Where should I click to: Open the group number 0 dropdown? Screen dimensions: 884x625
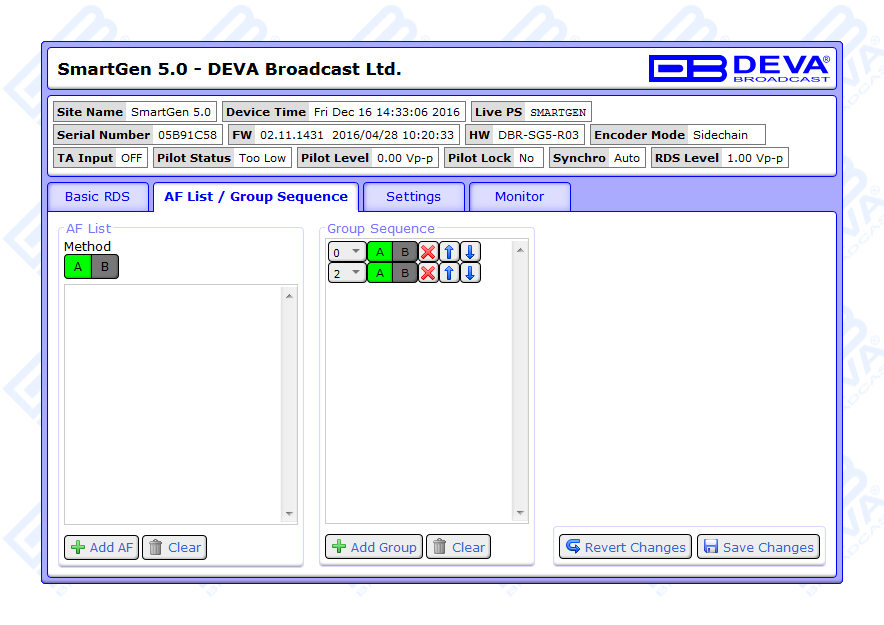click(347, 252)
